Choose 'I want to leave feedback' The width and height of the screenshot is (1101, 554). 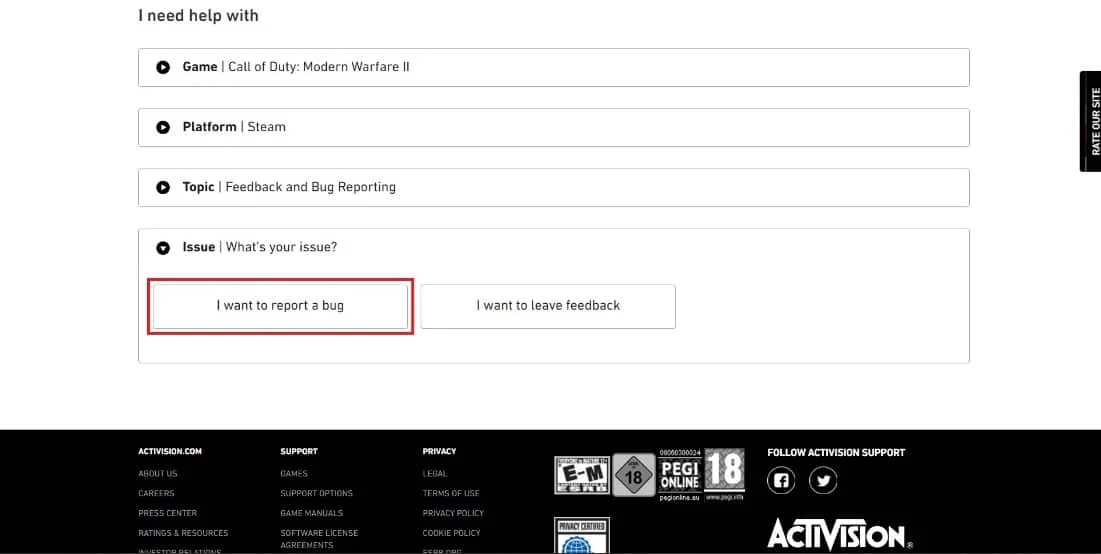(548, 306)
